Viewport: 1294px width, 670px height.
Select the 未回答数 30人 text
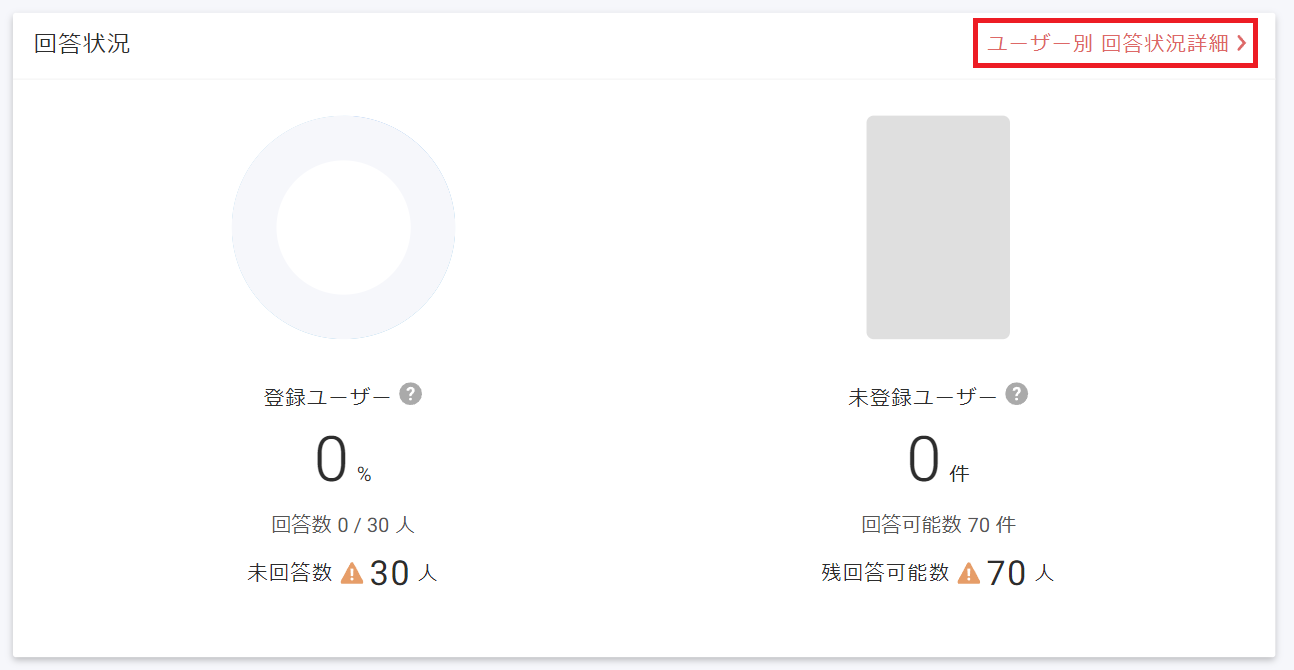(x=340, y=571)
